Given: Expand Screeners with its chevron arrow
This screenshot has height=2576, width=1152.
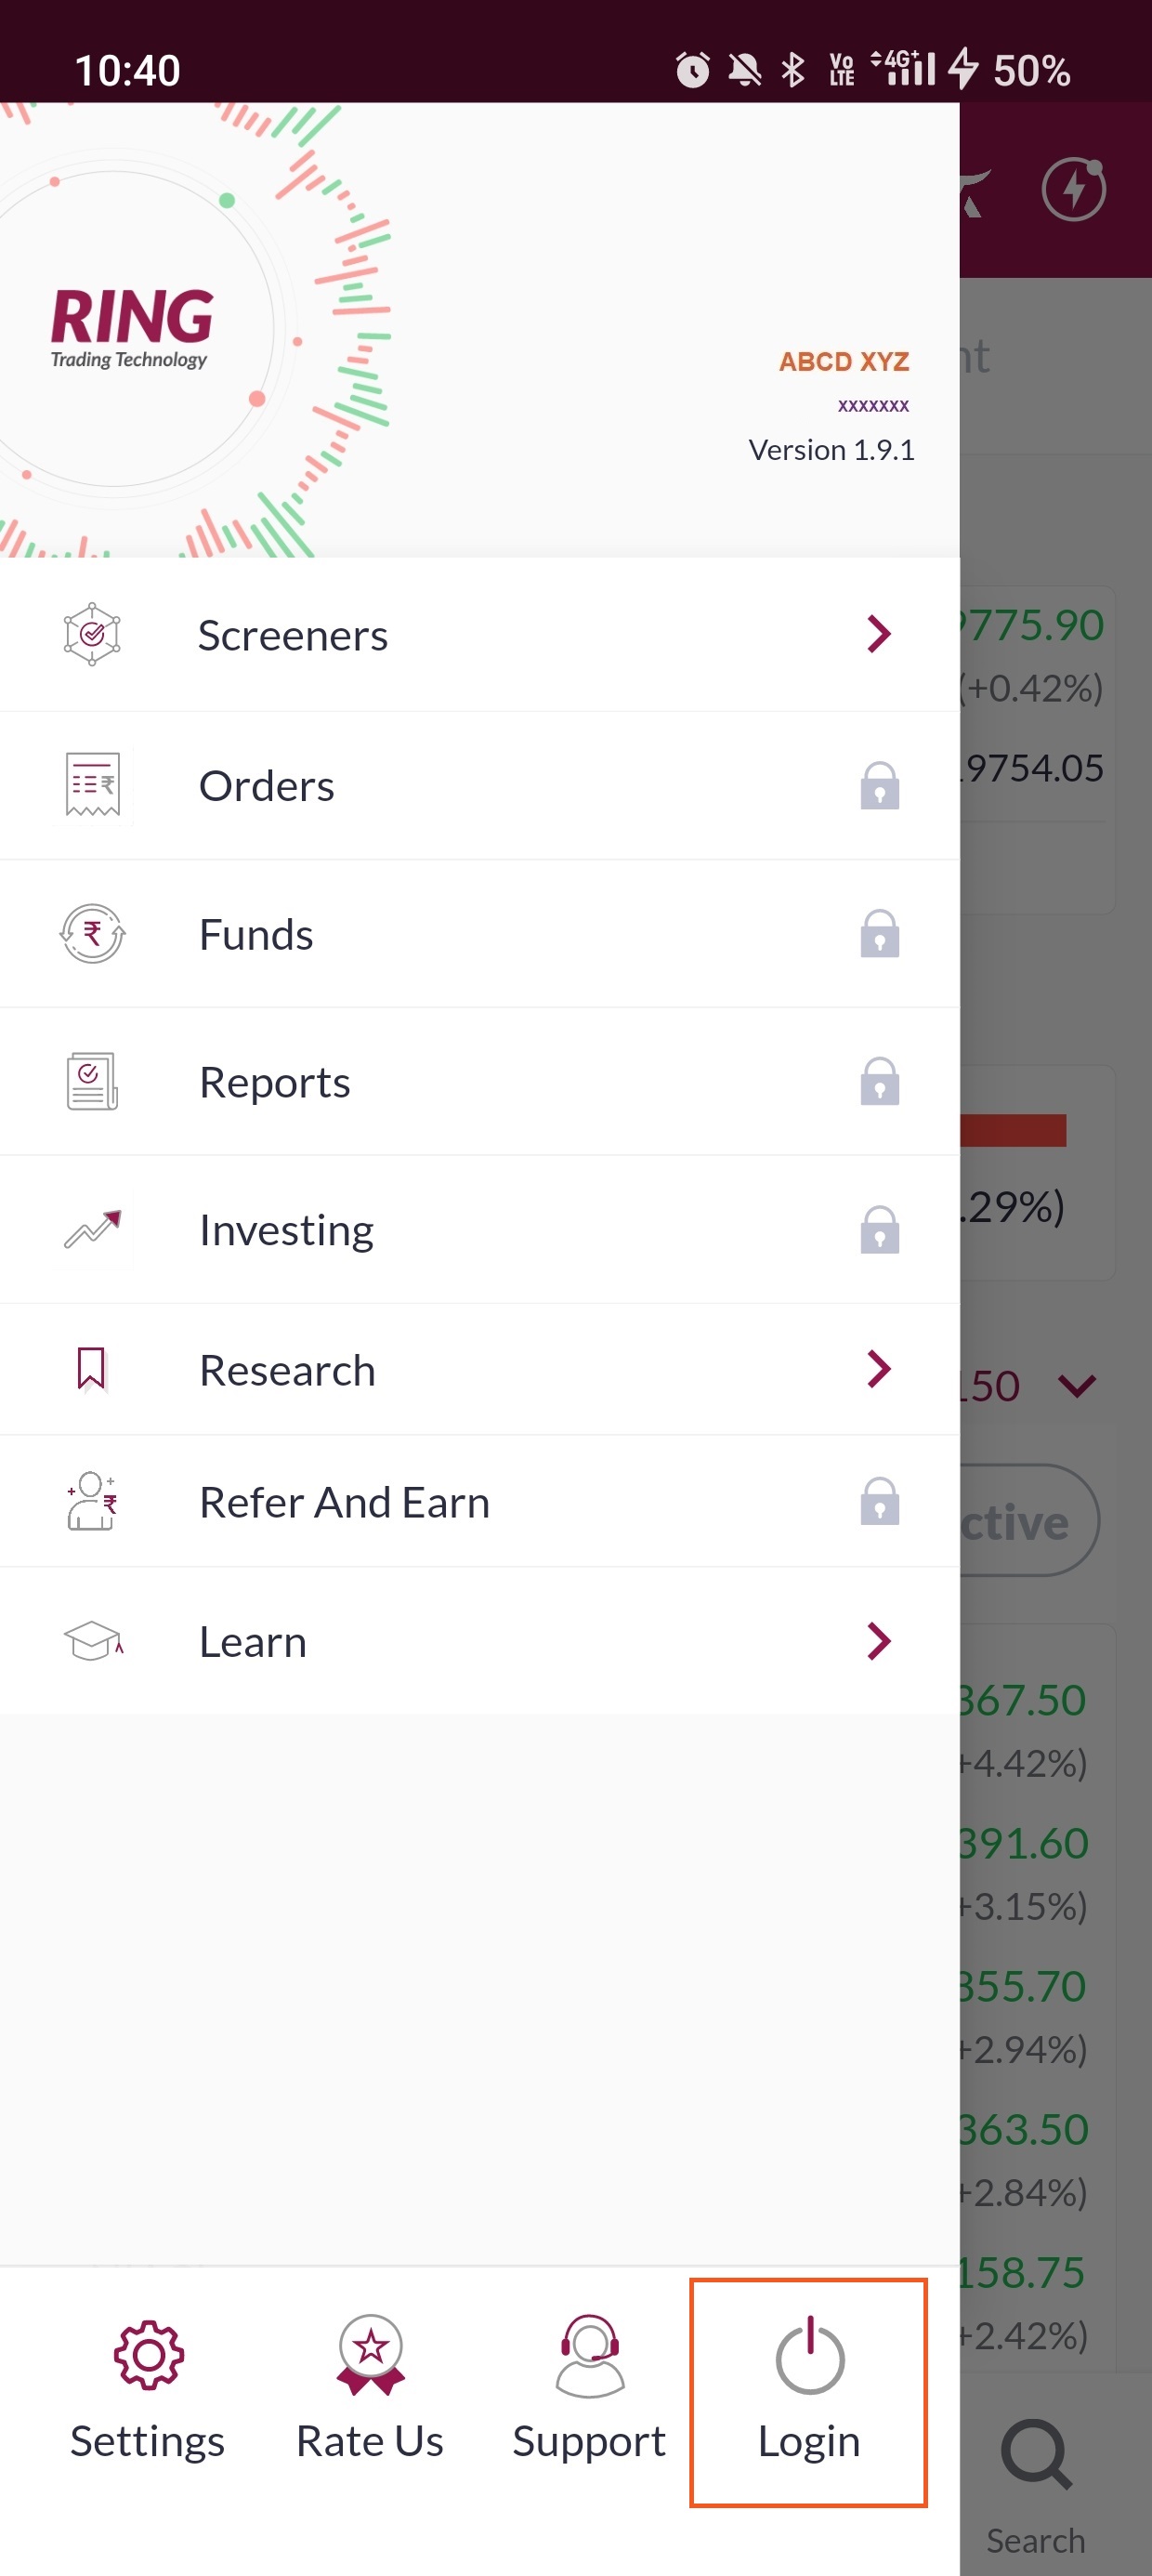Looking at the screenshot, I should [x=878, y=634].
